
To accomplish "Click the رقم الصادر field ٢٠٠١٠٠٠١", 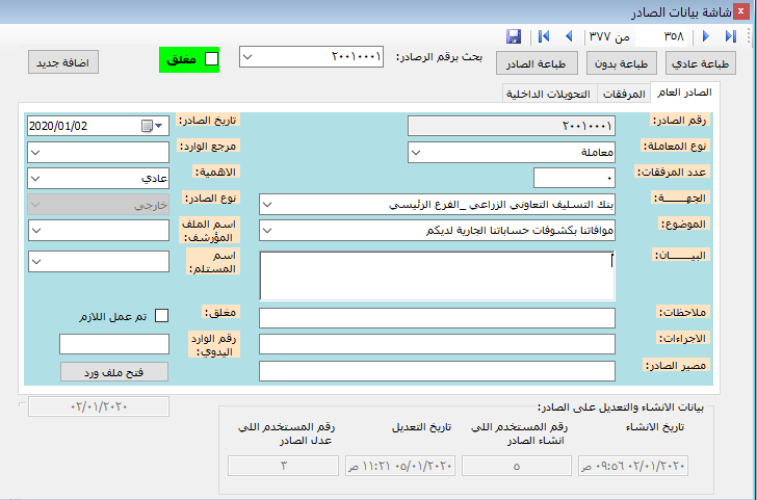I will point(512,126).
